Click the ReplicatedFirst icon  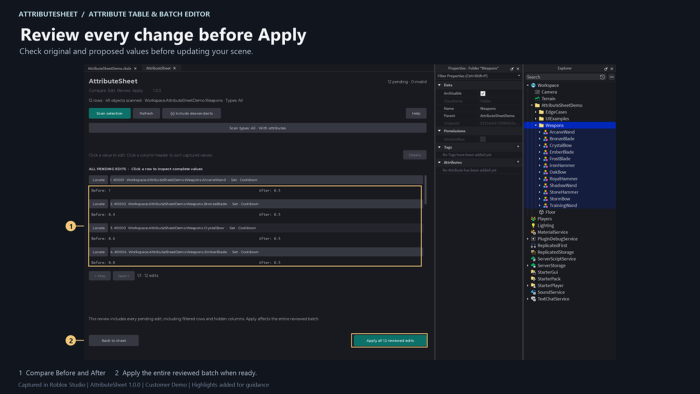(533, 246)
